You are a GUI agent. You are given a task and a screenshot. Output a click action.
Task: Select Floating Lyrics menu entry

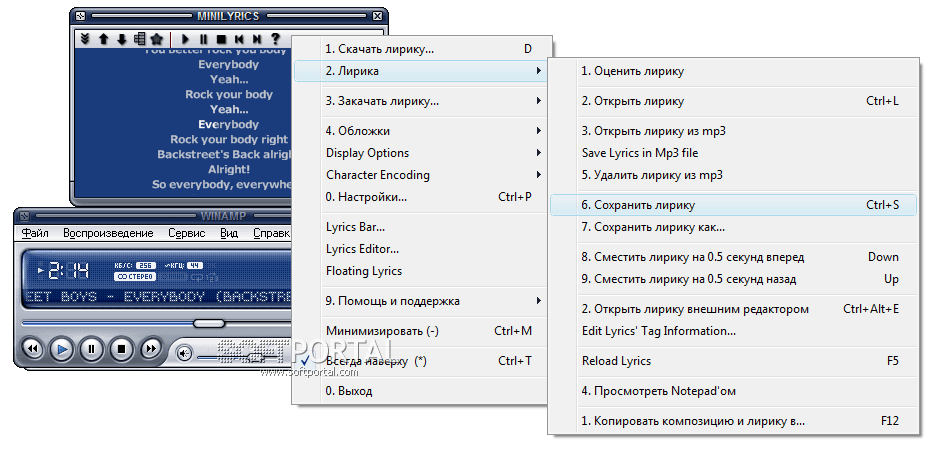click(x=420, y=271)
